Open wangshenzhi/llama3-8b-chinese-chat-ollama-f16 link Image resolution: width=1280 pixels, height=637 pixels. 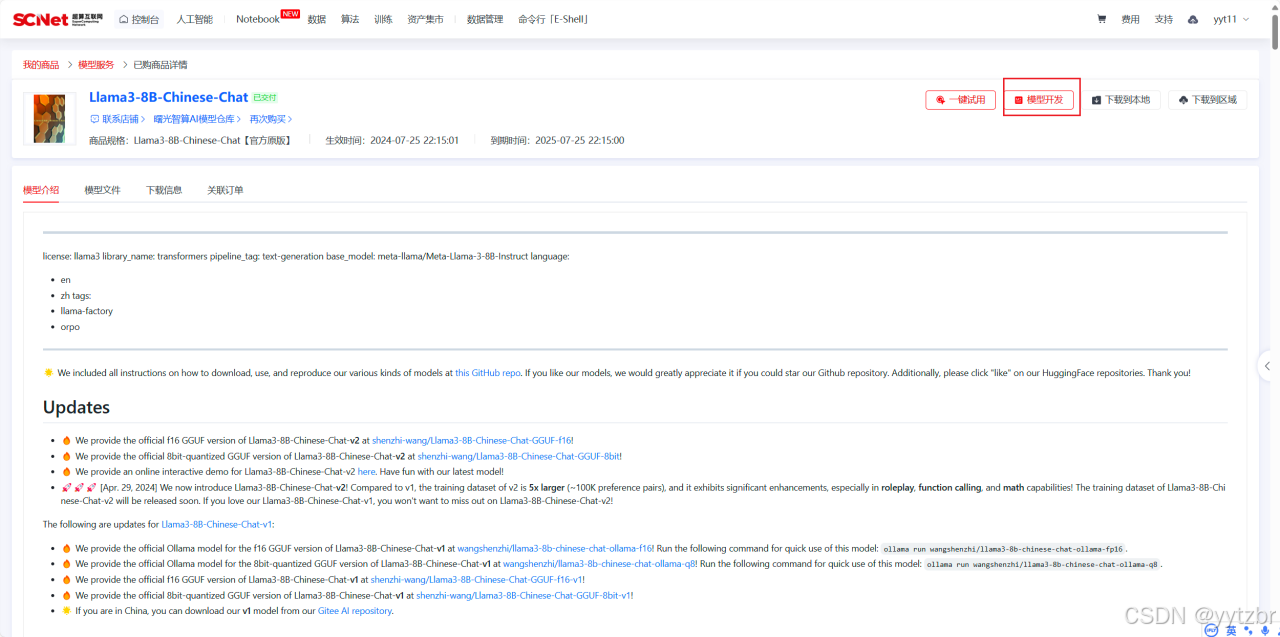click(x=555, y=548)
